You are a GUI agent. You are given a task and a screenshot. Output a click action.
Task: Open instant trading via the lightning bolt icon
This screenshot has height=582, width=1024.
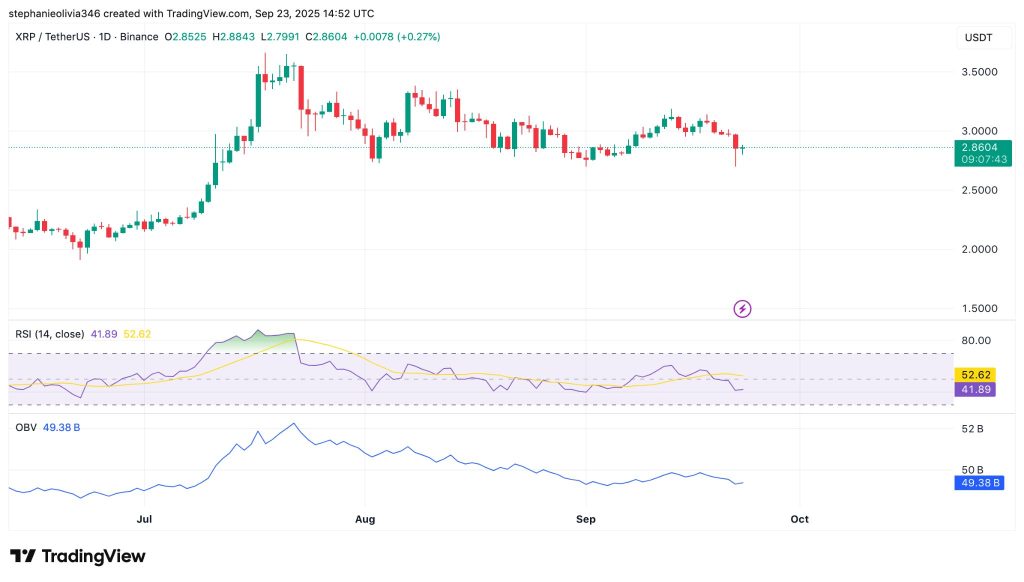[740, 309]
